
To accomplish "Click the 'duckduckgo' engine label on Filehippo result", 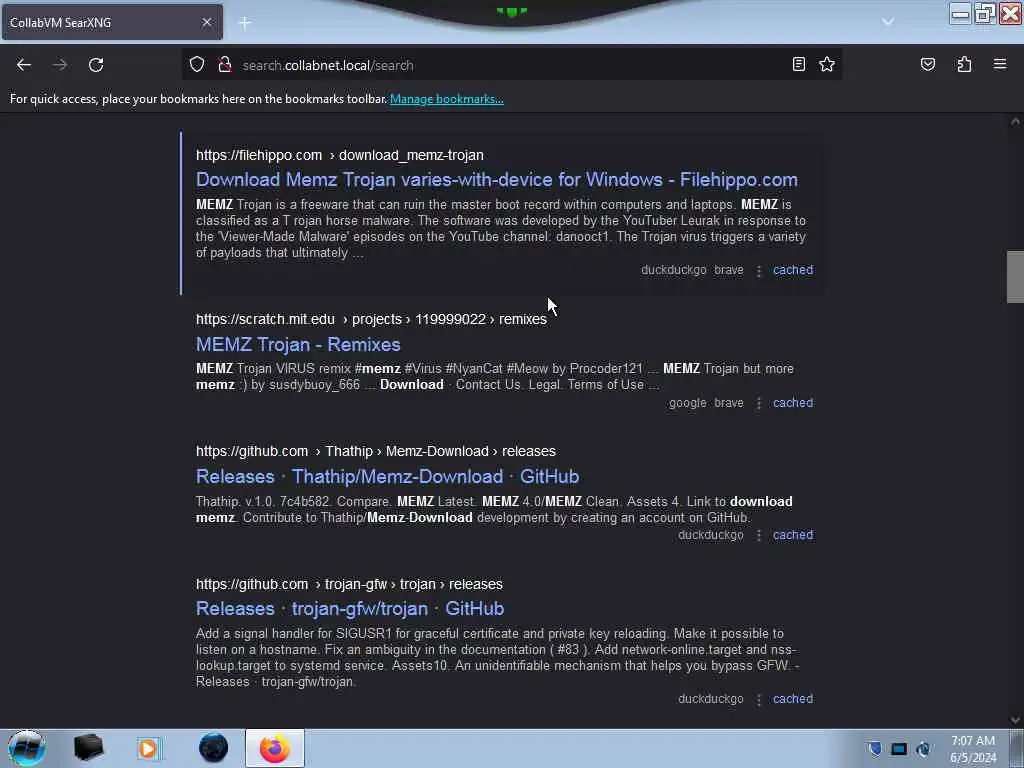I will pyautogui.click(x=673, y=270).
